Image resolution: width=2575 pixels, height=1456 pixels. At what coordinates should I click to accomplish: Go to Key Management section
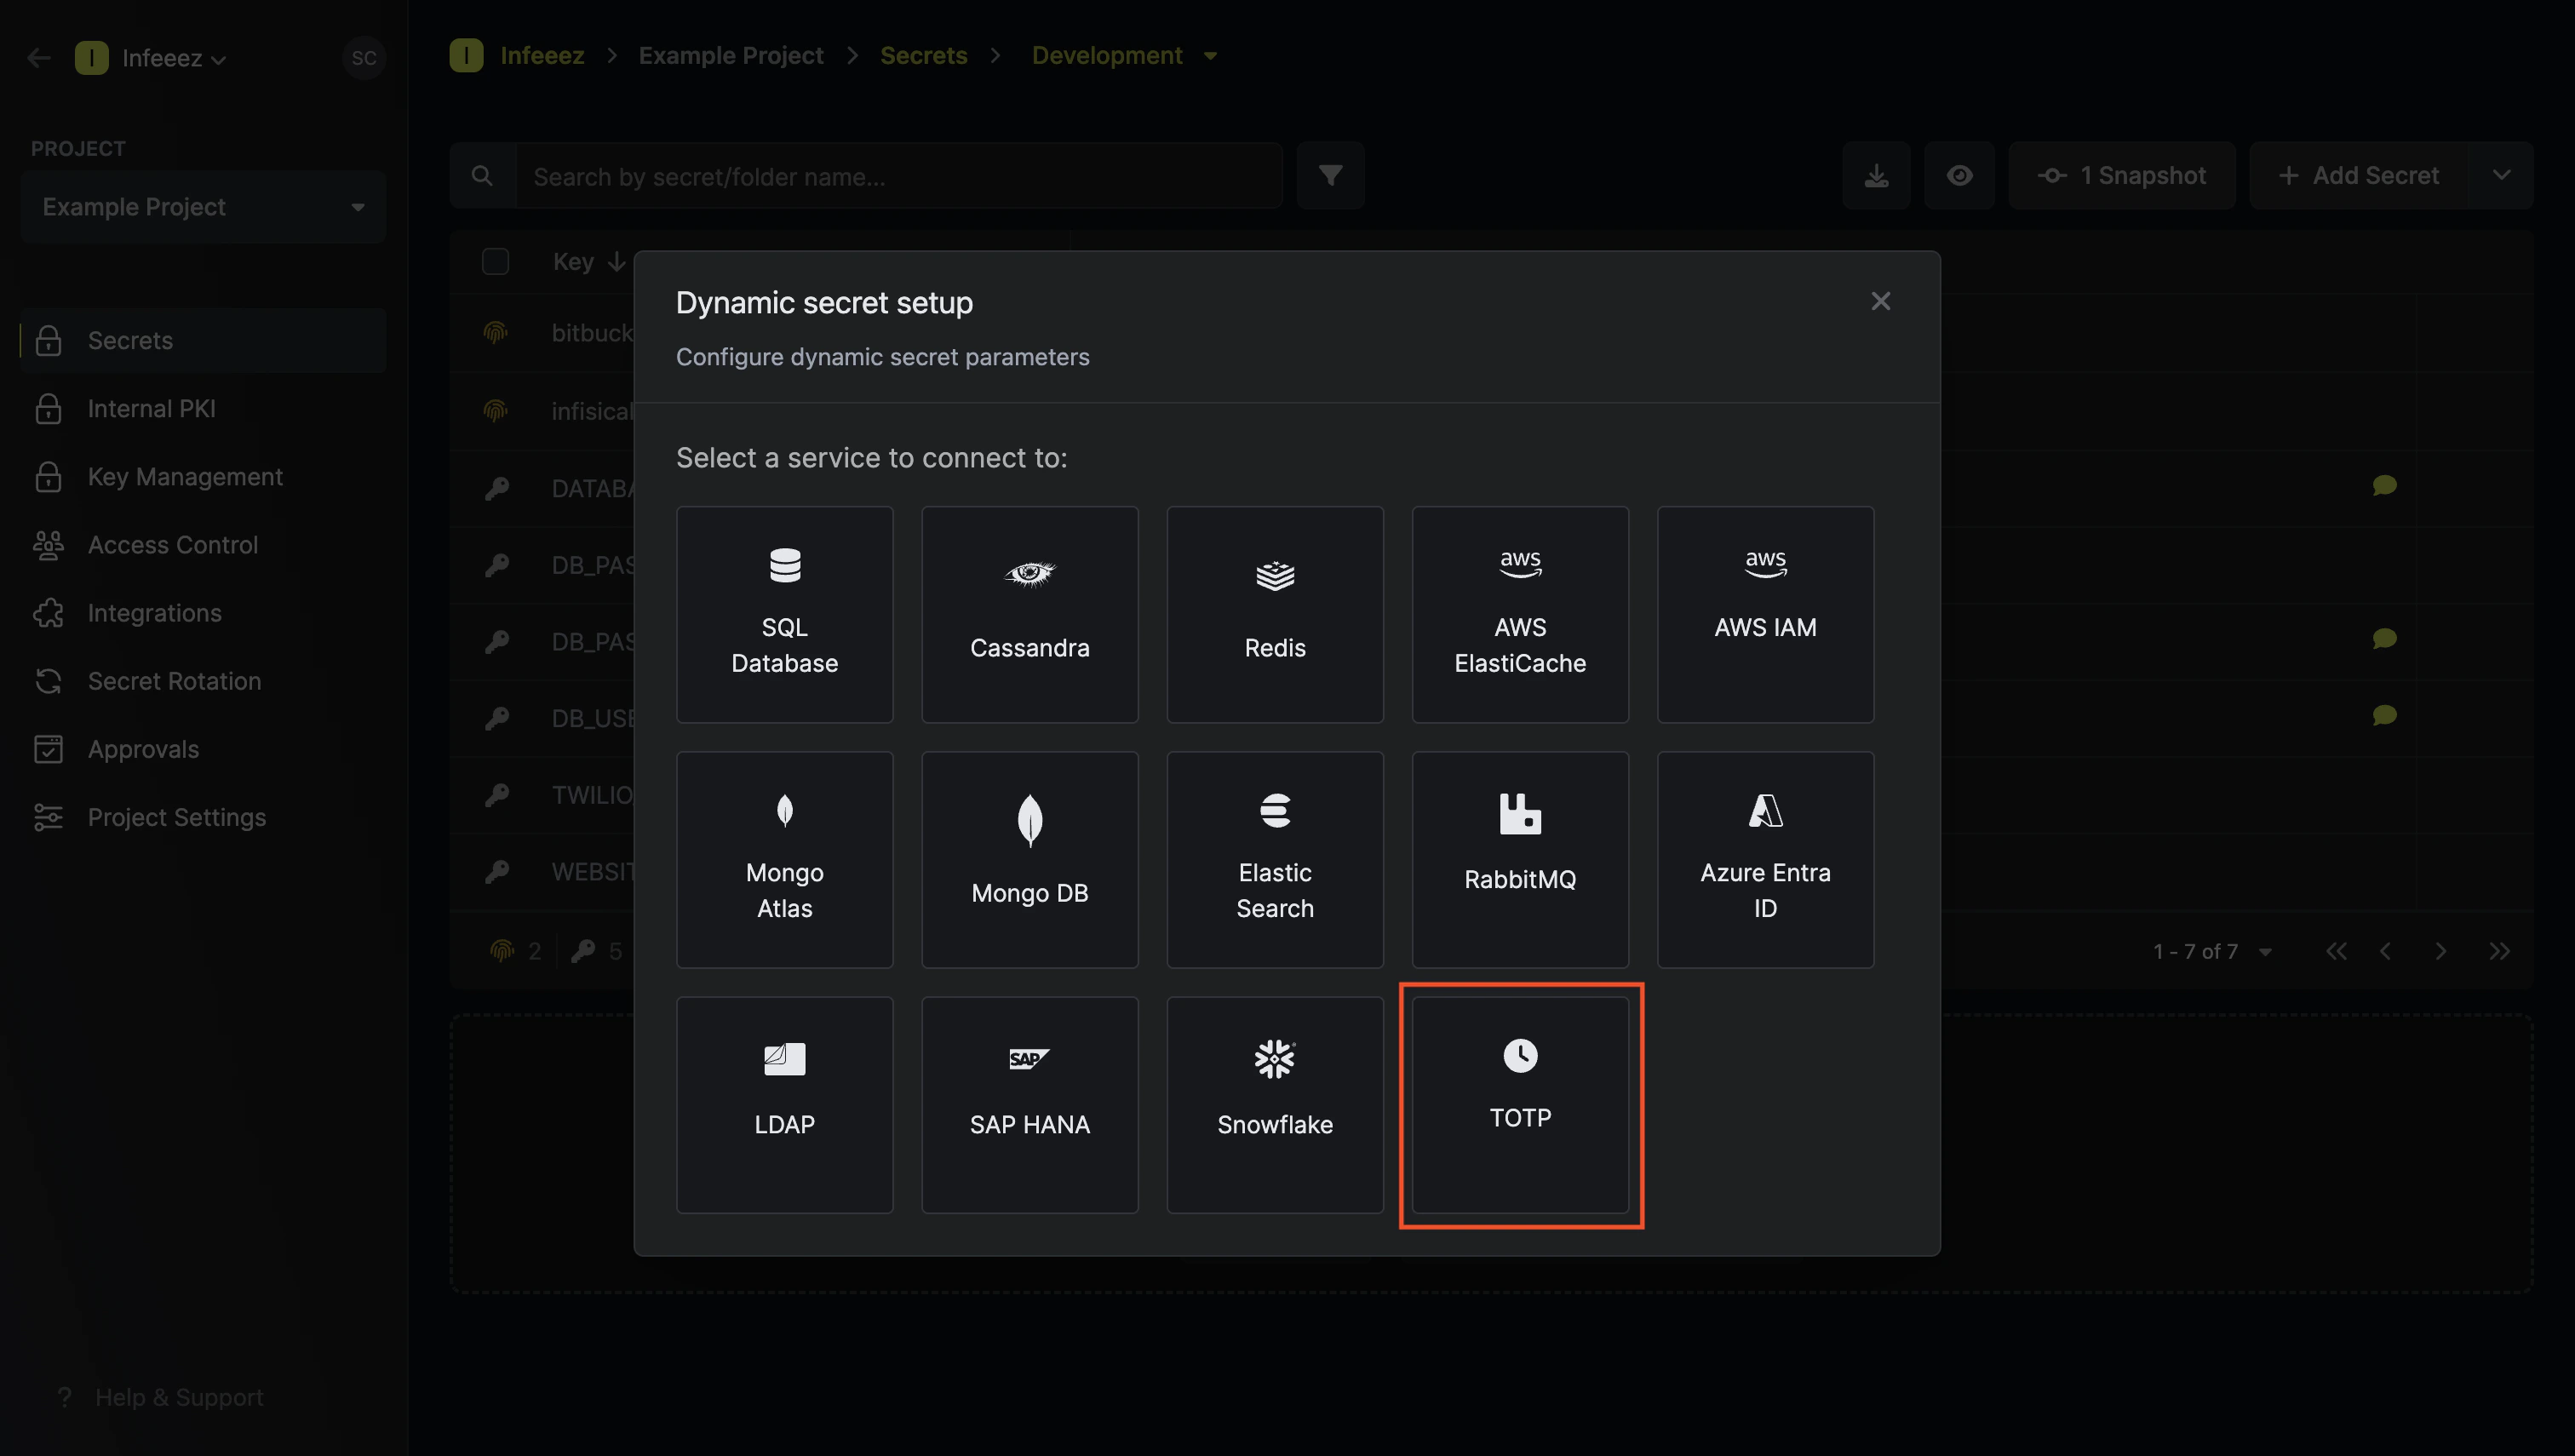(x=203, y=476)
